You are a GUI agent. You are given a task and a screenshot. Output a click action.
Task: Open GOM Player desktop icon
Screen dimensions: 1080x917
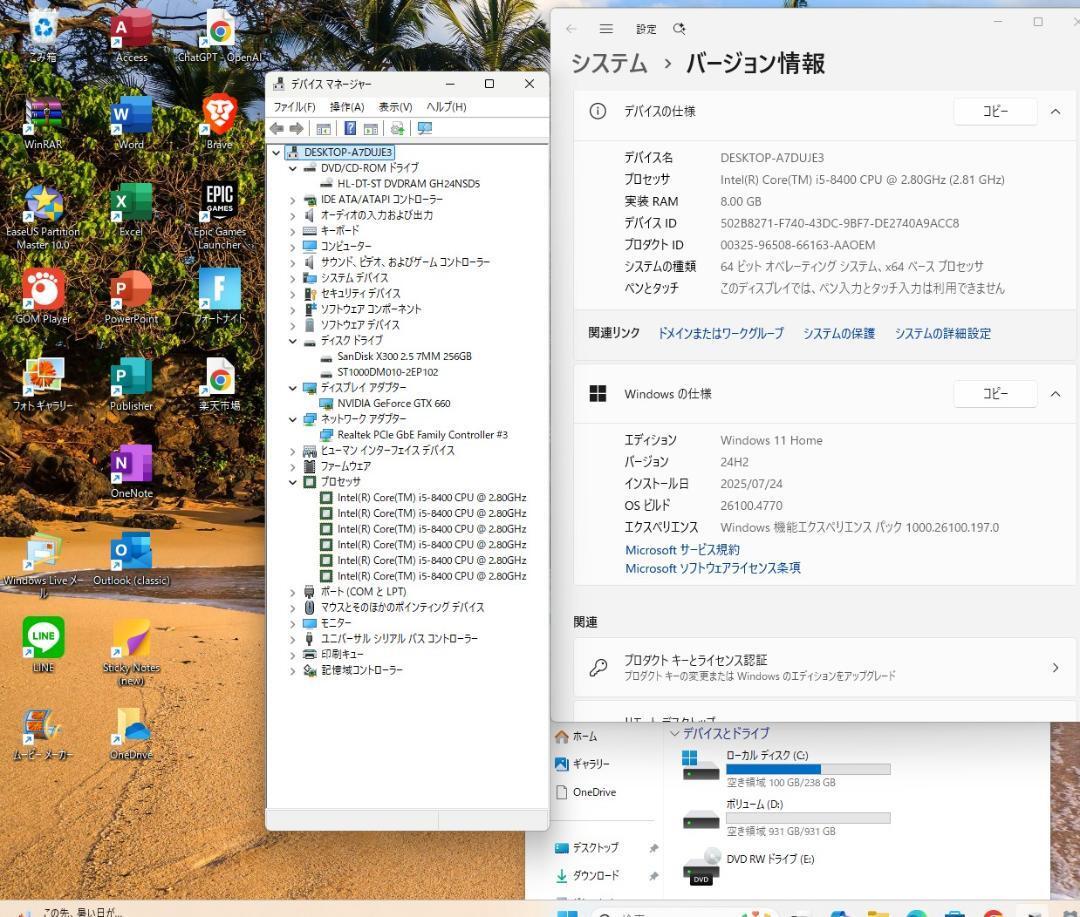(43, 297)
